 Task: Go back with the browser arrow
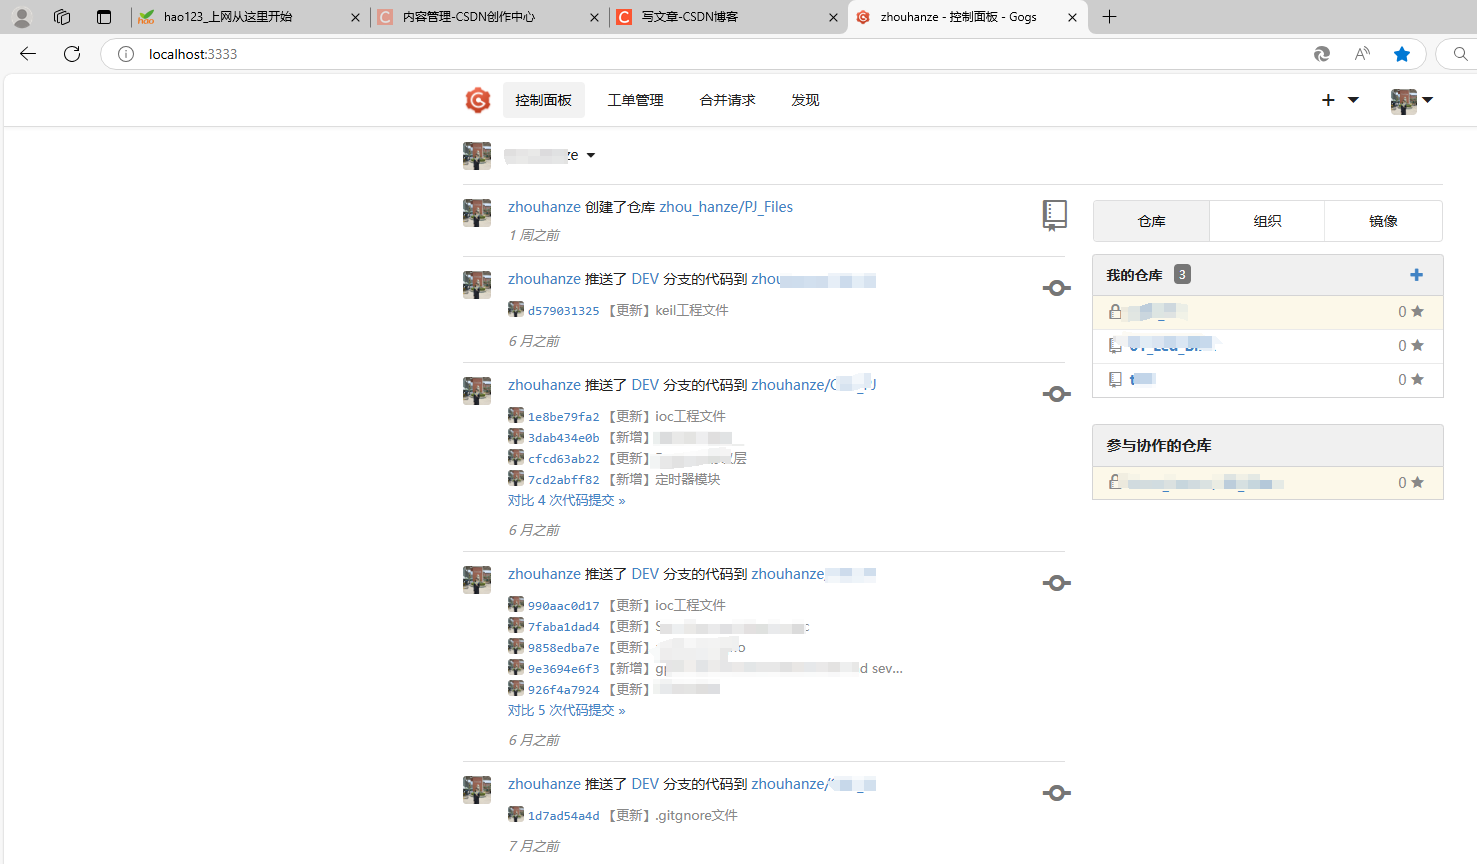point(28,54)
